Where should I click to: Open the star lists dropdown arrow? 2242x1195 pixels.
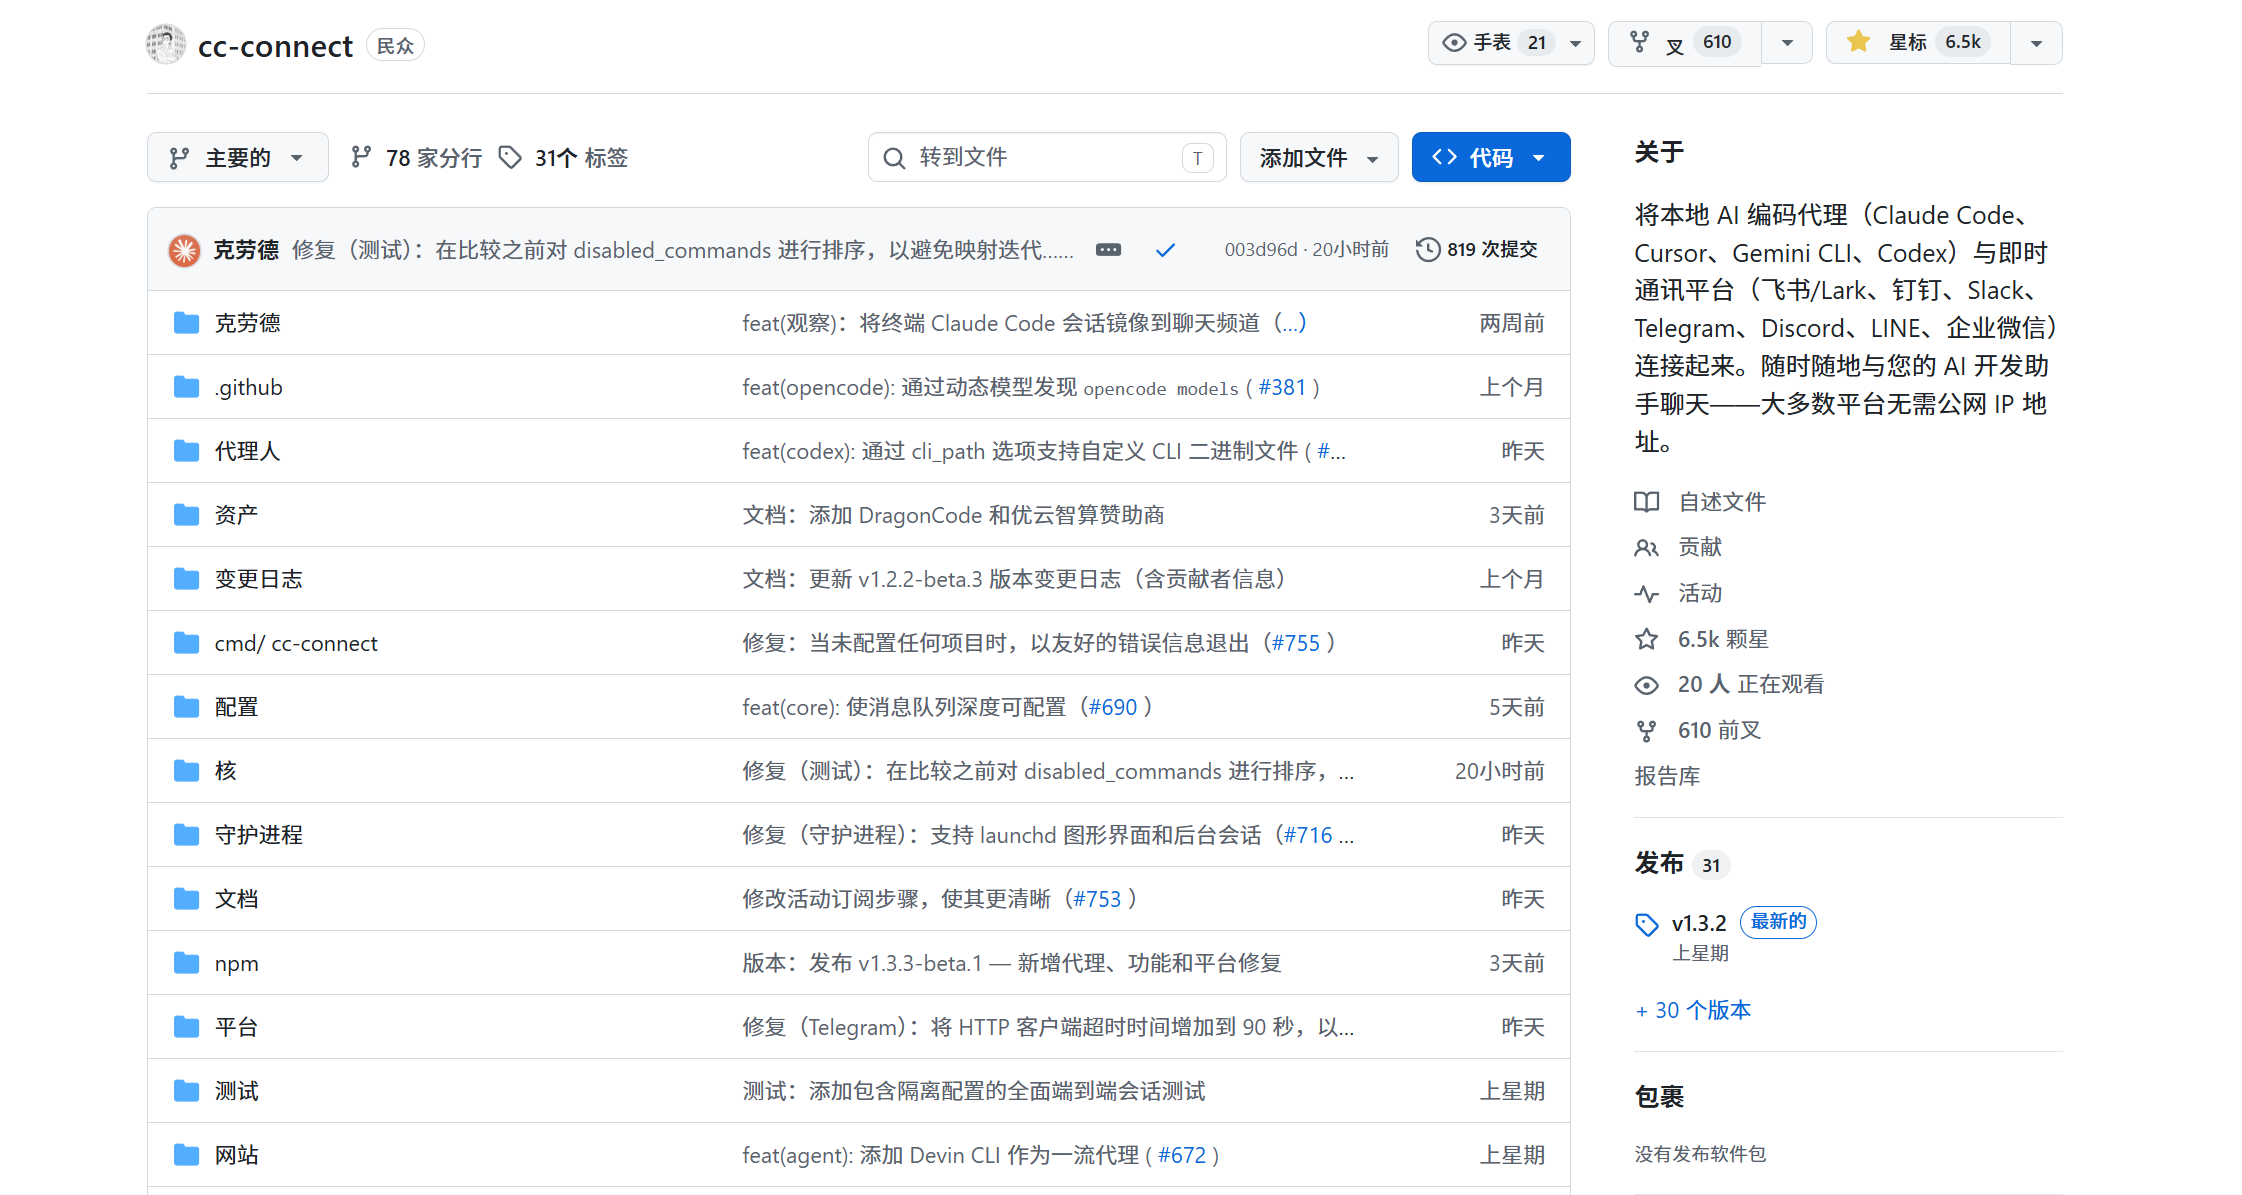(2036, 43)
